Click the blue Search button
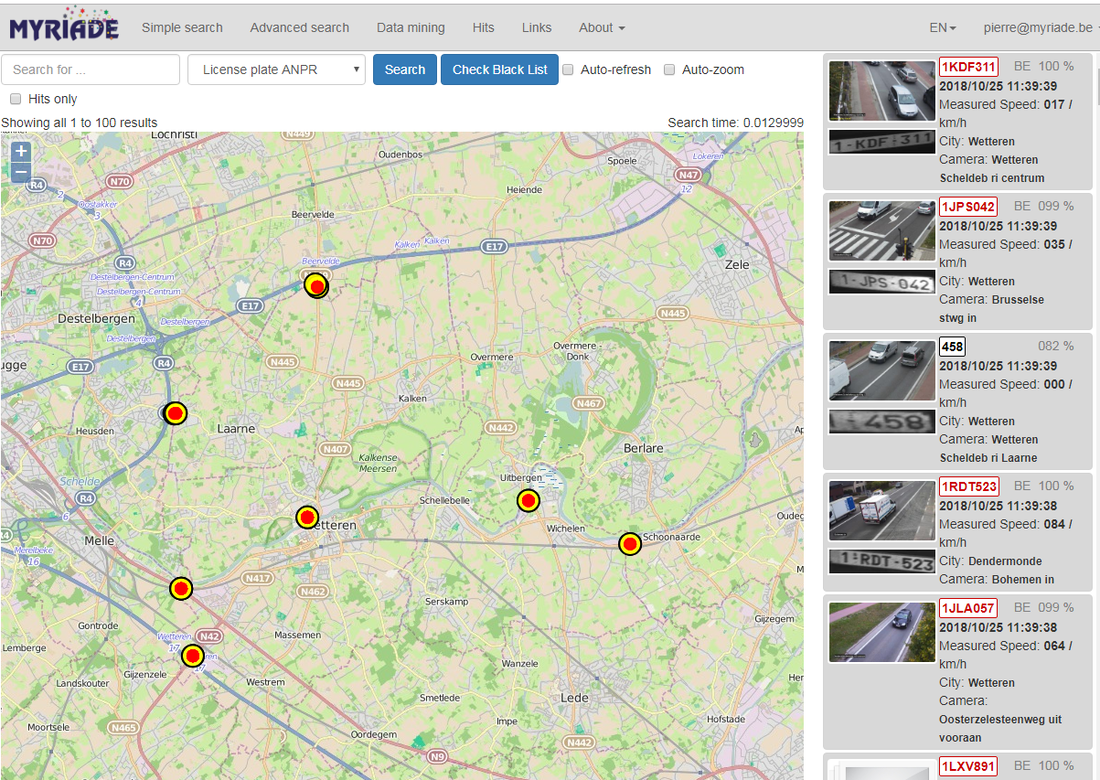The image size is (1100, 780). [405, 69]
